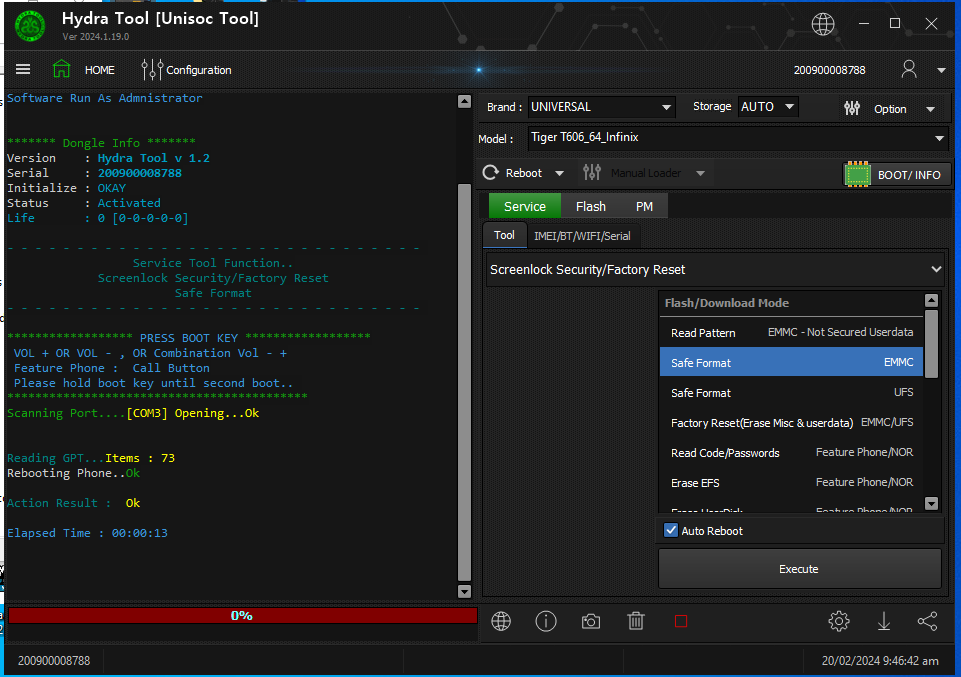Click the log panel scroll up arrow

465,102
